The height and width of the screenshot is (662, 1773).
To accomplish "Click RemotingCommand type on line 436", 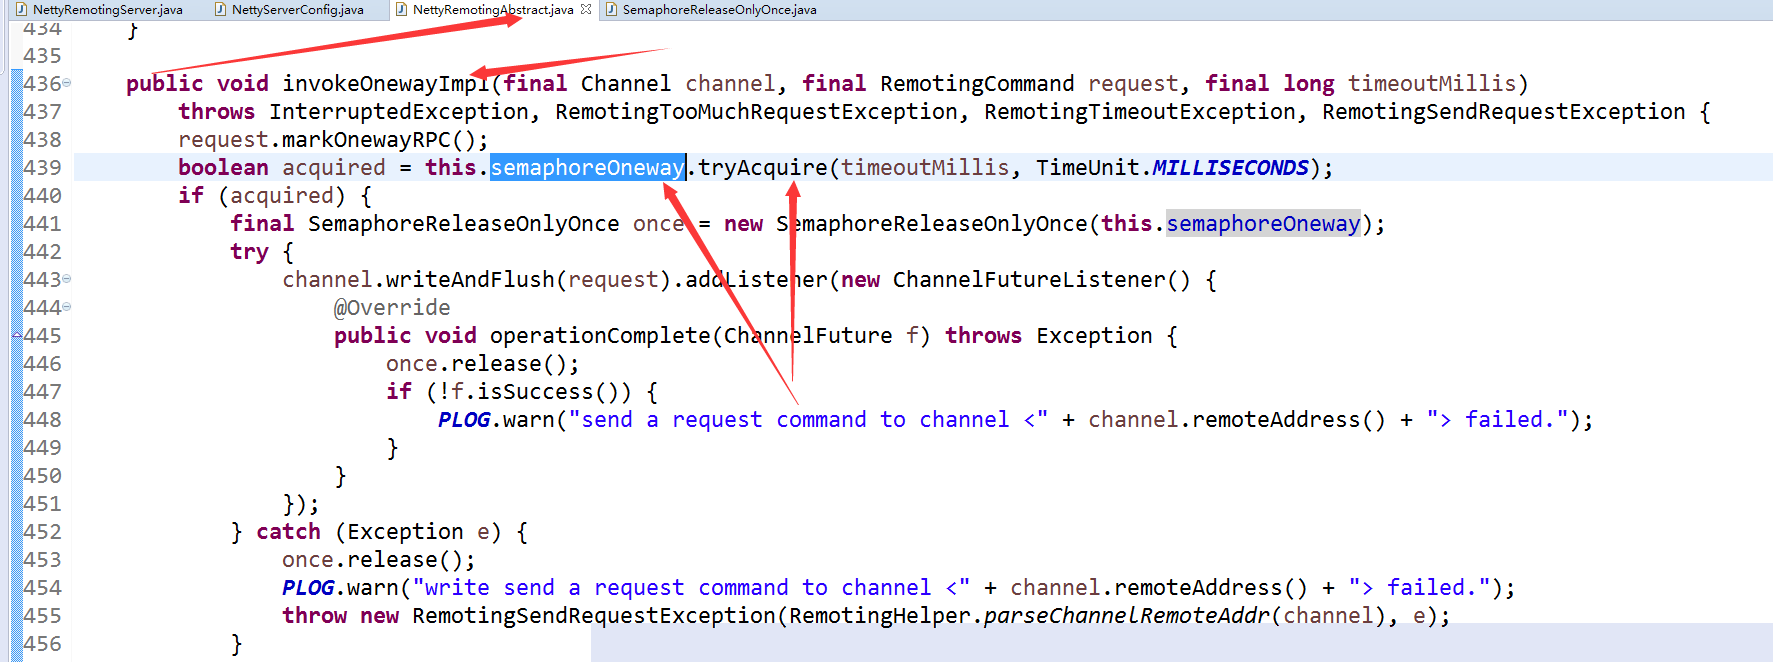I will 977,84.
